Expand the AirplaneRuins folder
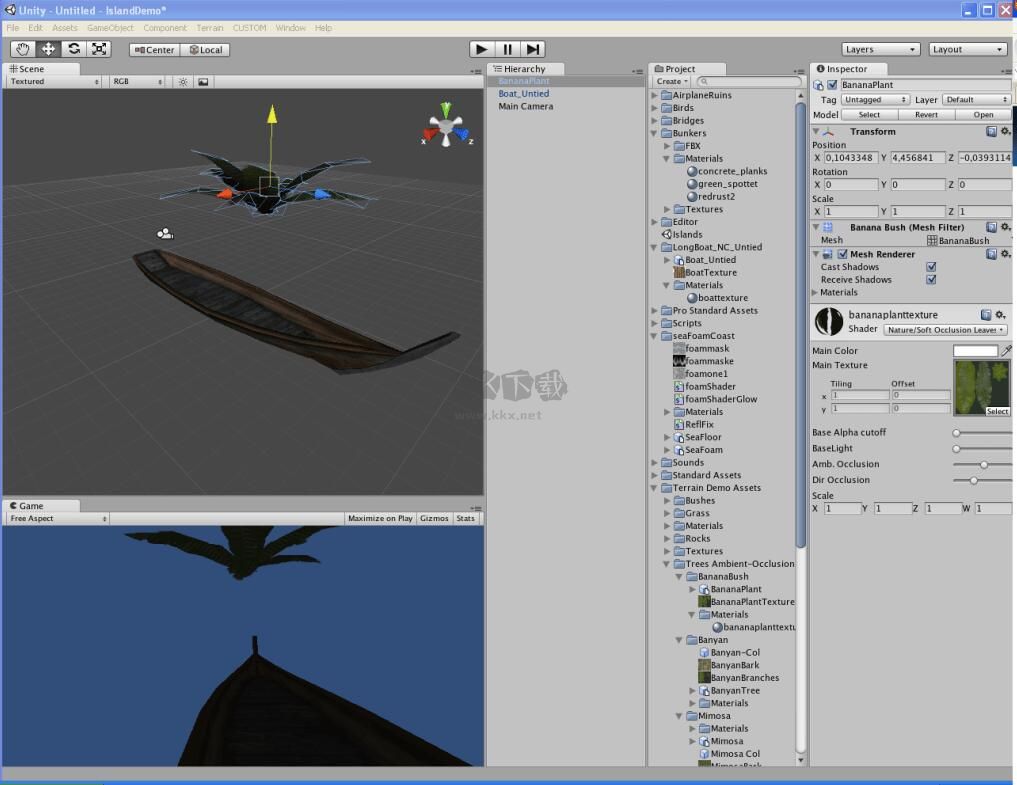 coord(655,95)
